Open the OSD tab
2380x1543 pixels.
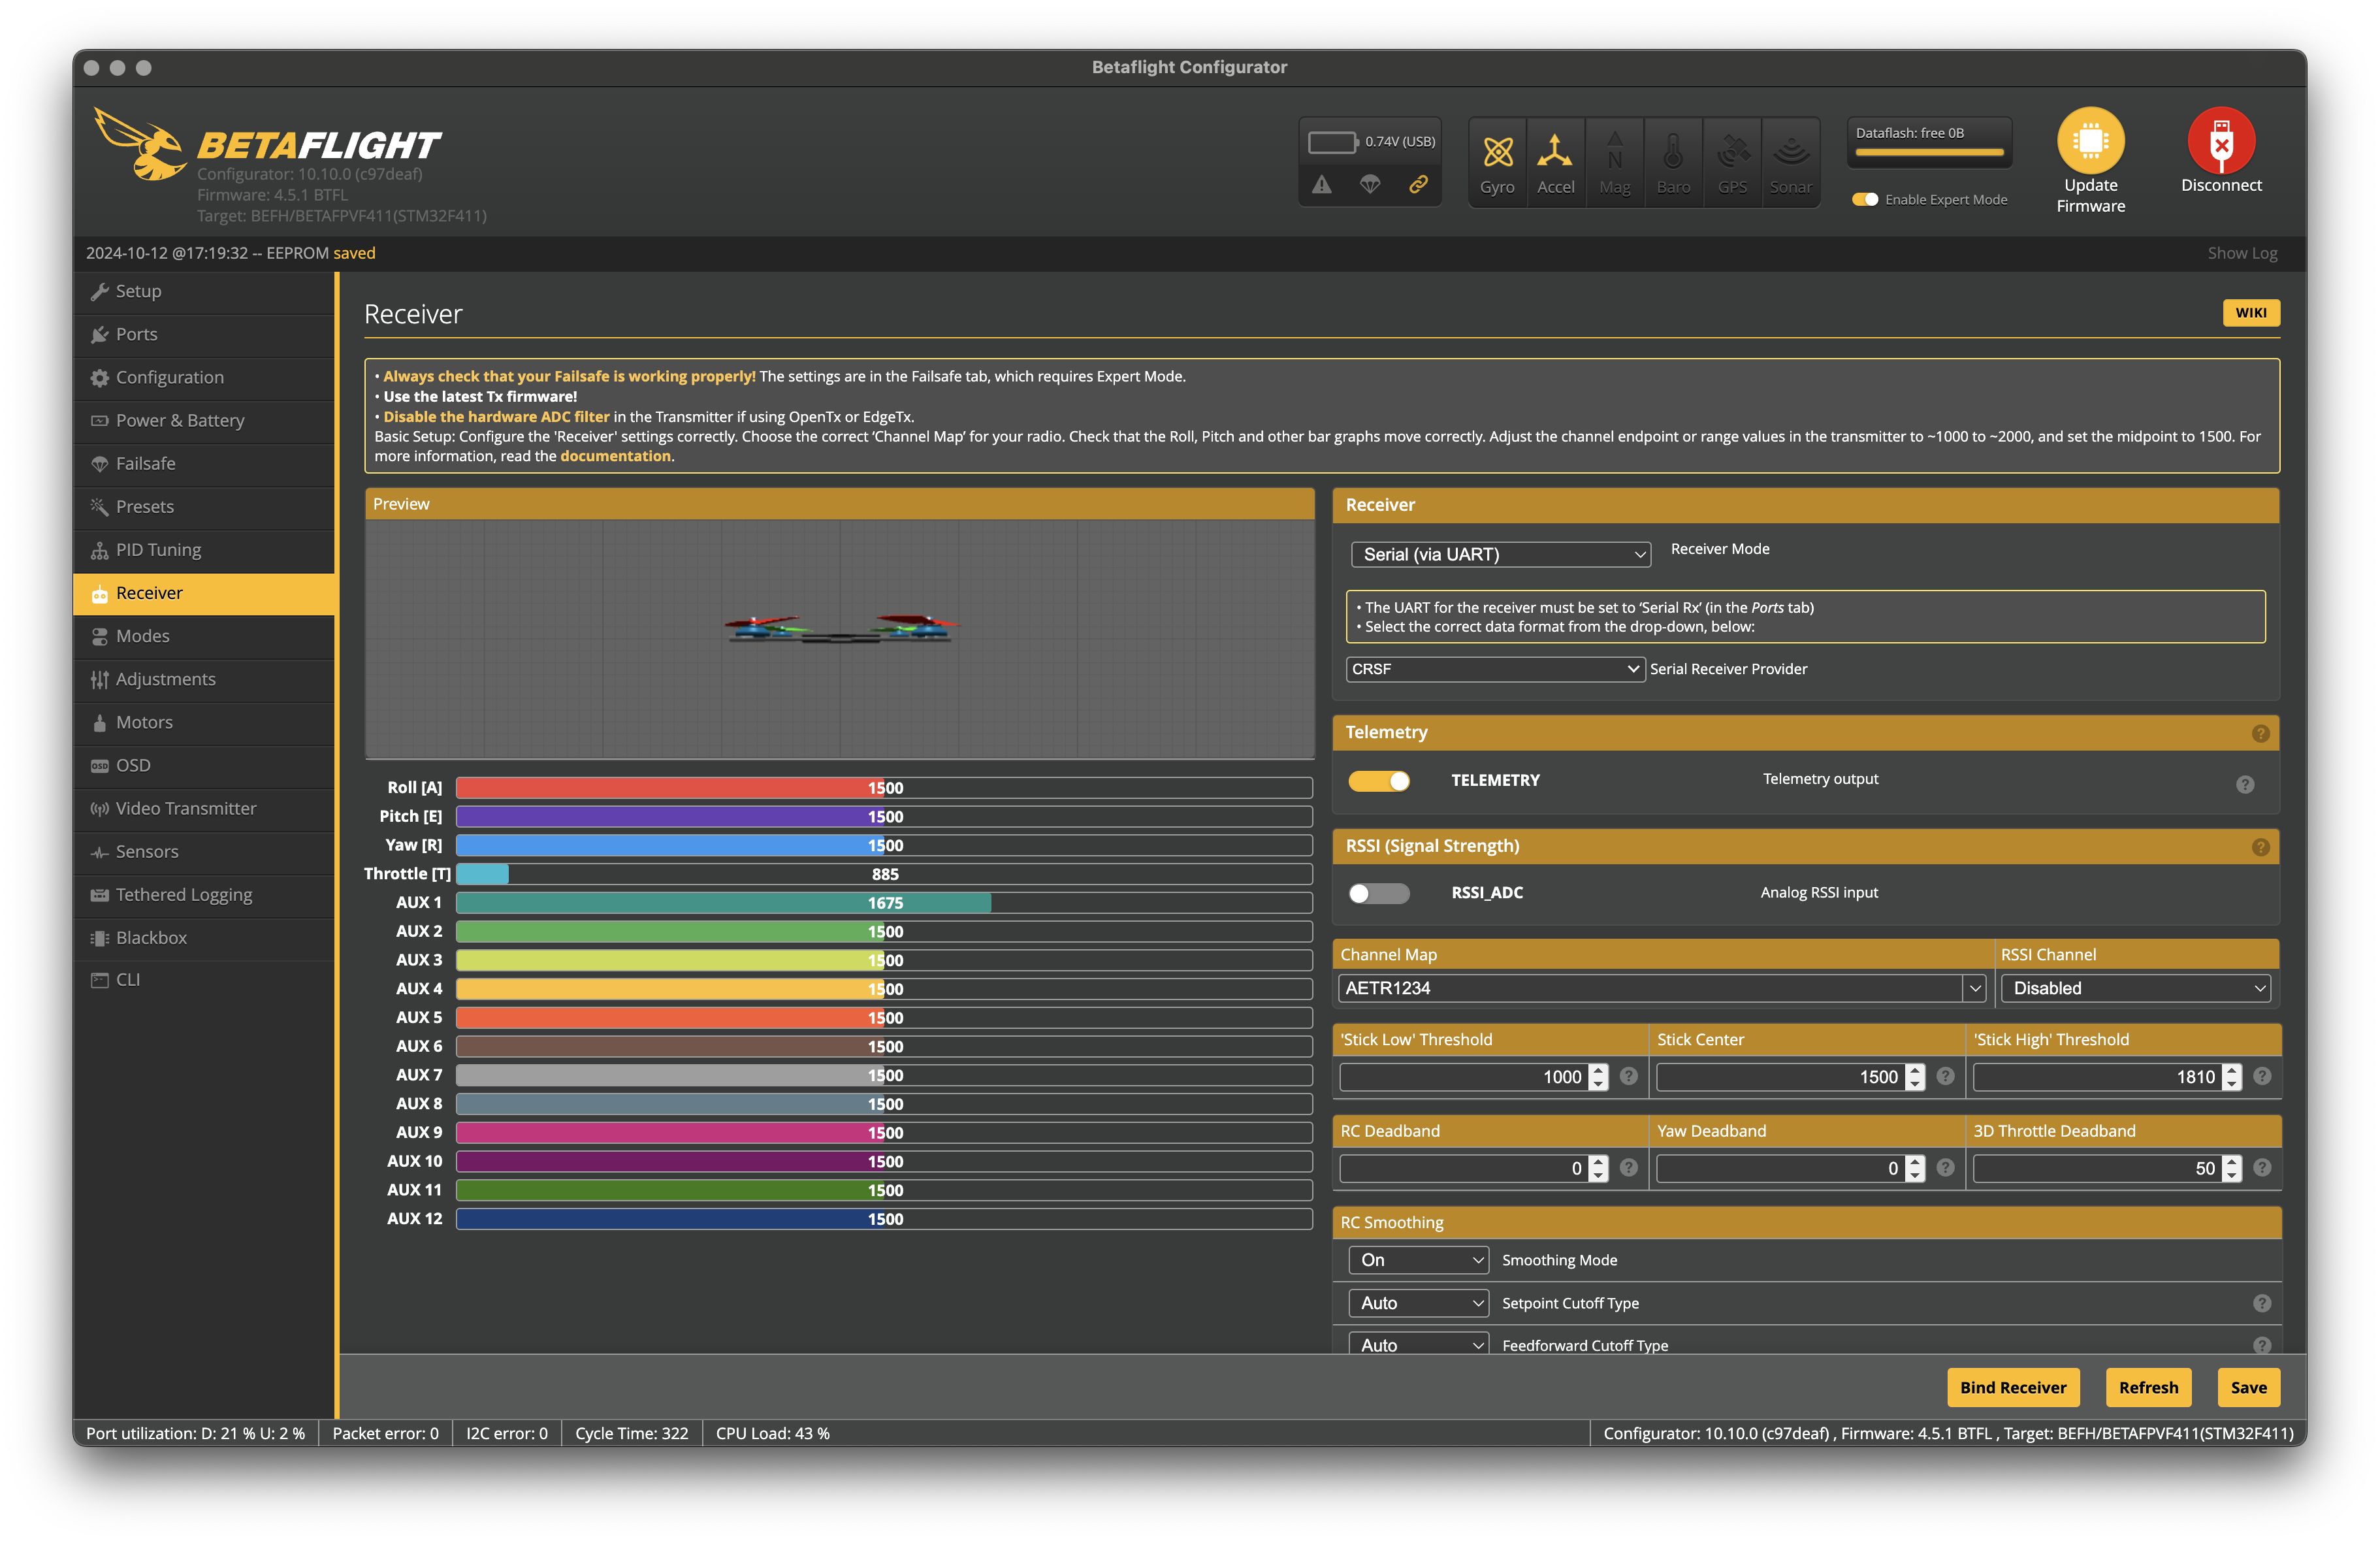pos(204,765)
